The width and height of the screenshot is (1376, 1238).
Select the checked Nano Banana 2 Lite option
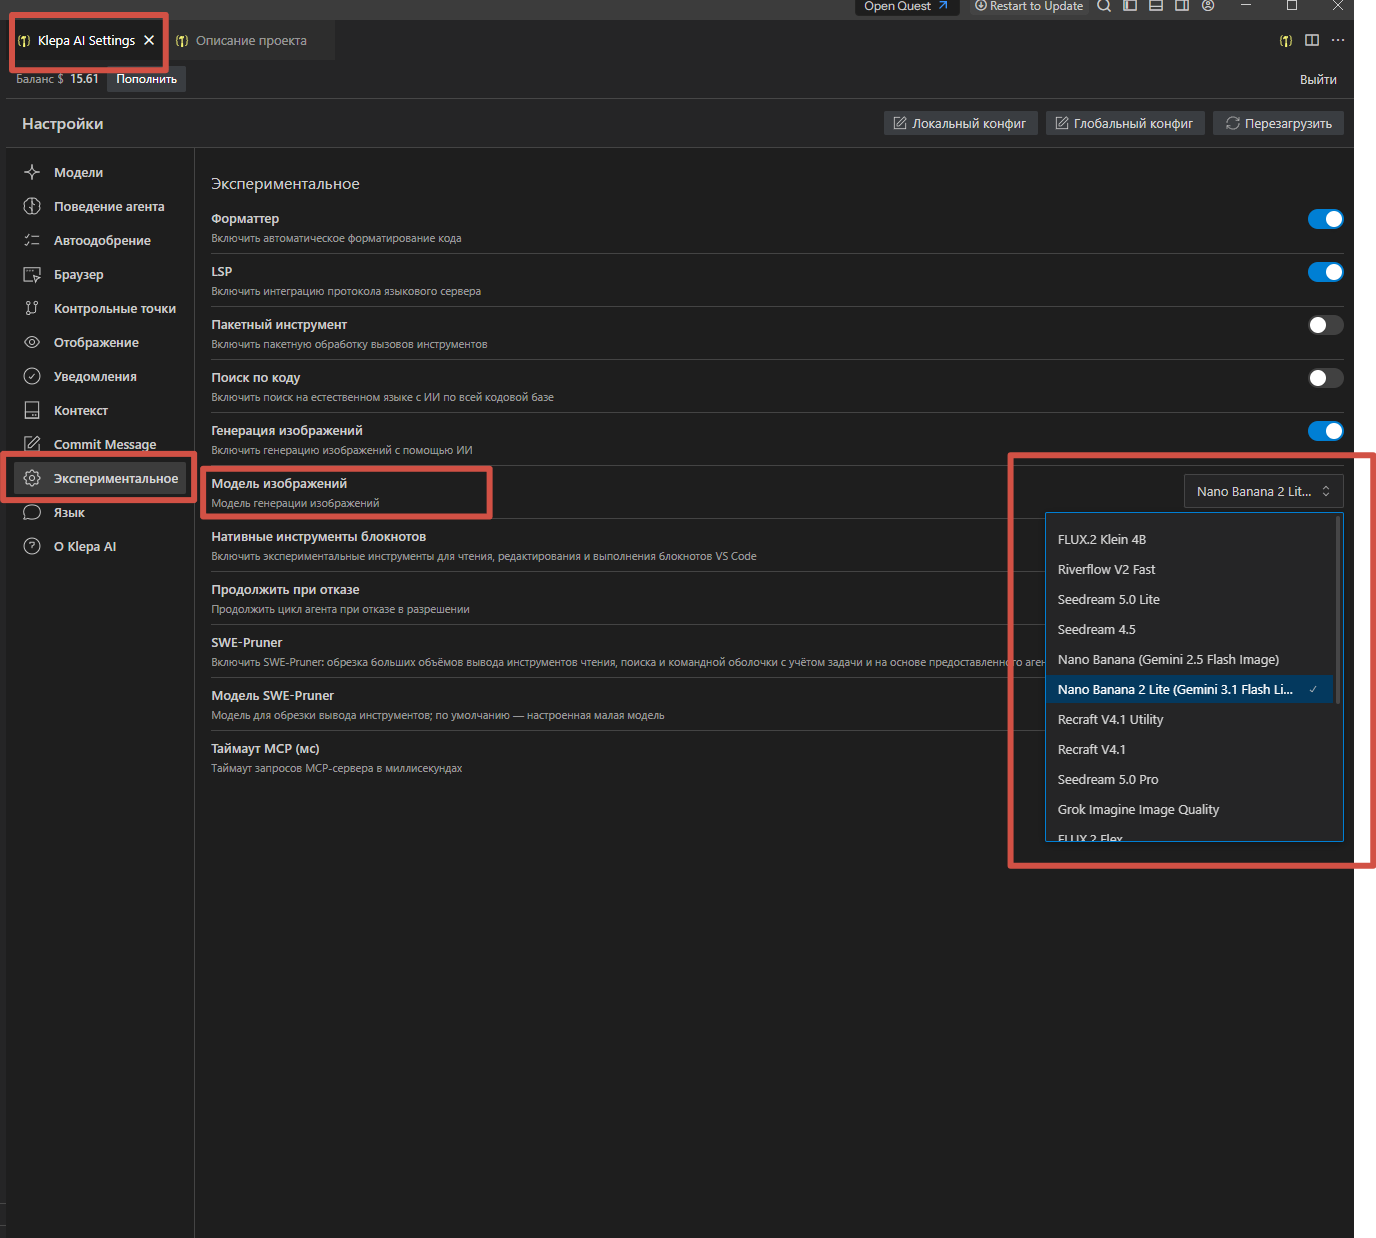[1190, 689]
